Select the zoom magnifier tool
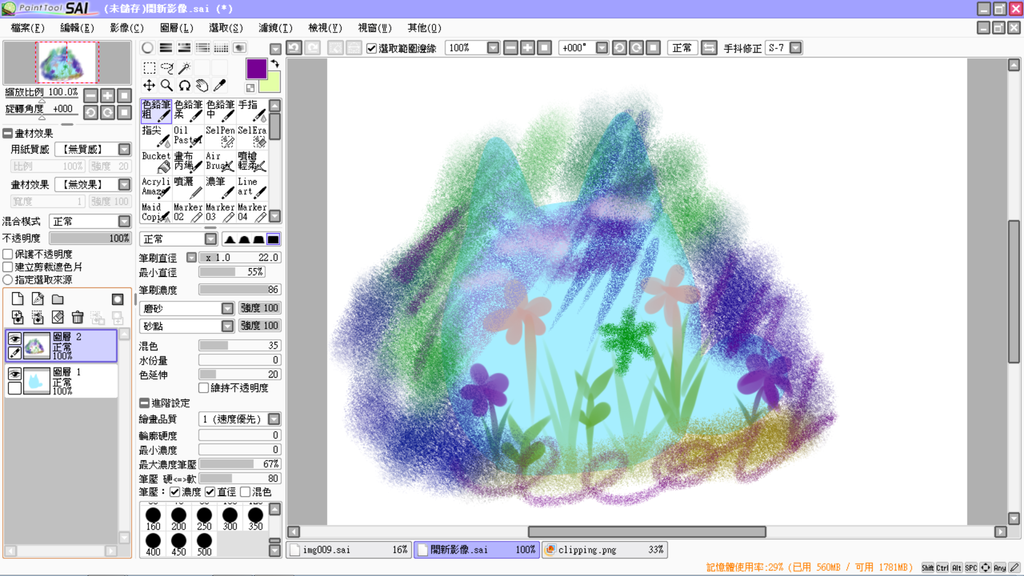Viewport: 1024px width, 576px height. (167, 86)
